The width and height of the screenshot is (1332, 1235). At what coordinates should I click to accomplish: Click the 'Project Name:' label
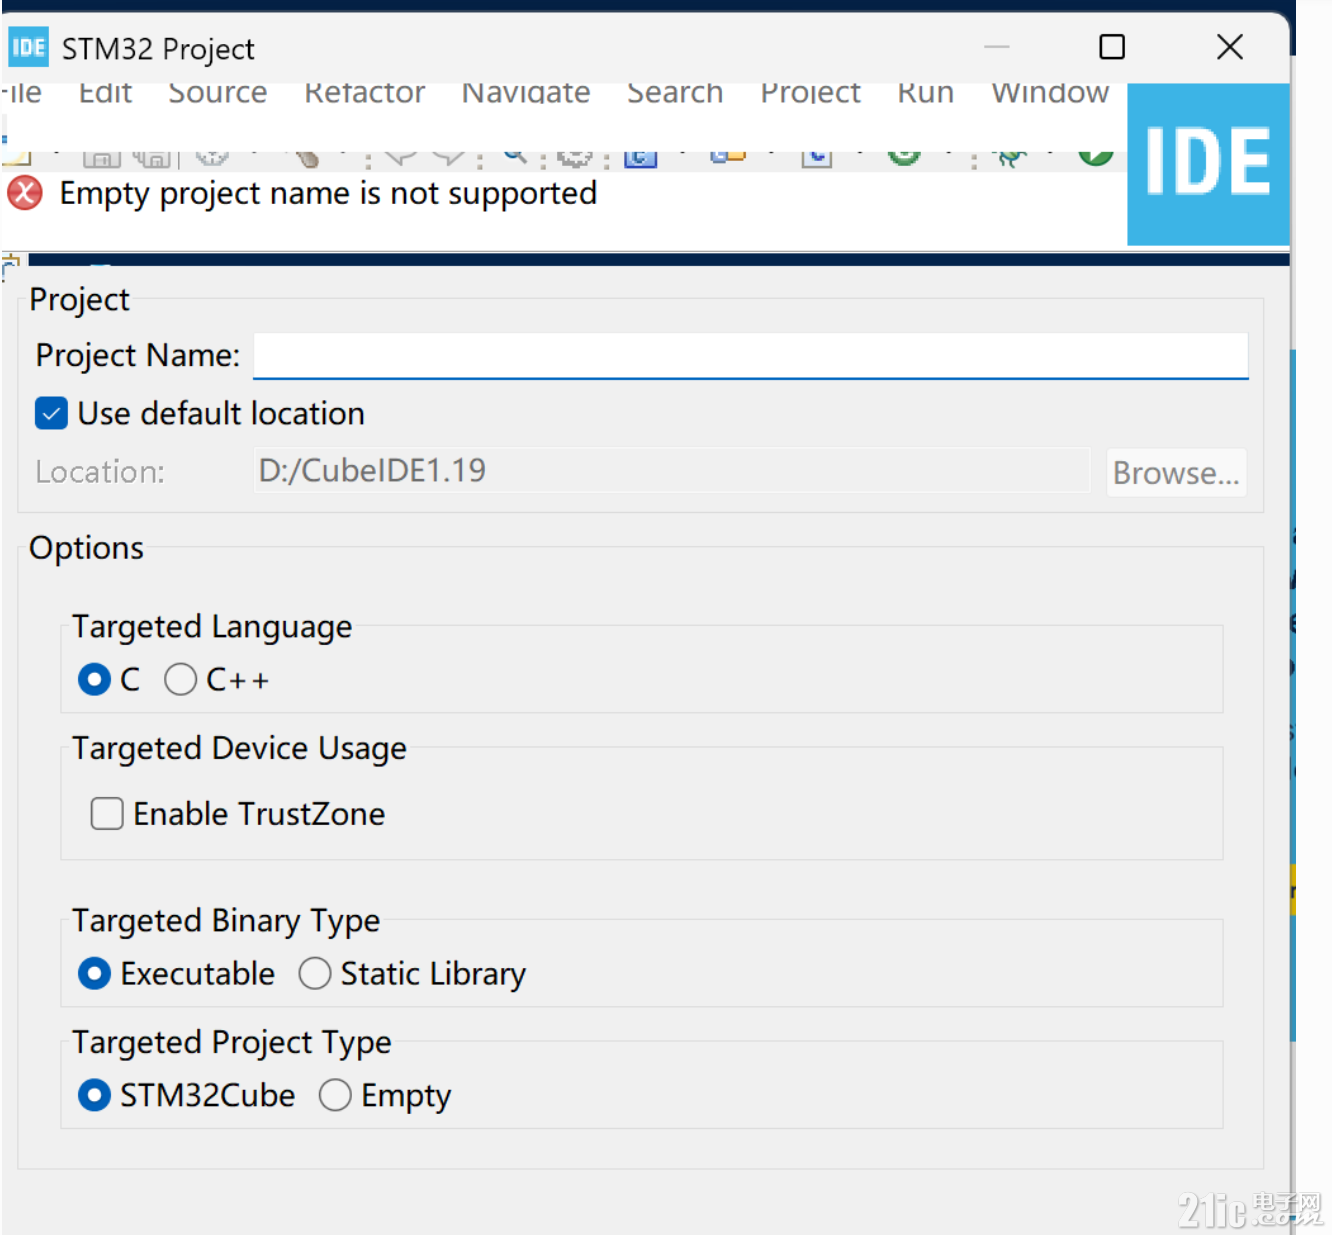[x=138, y=355]
